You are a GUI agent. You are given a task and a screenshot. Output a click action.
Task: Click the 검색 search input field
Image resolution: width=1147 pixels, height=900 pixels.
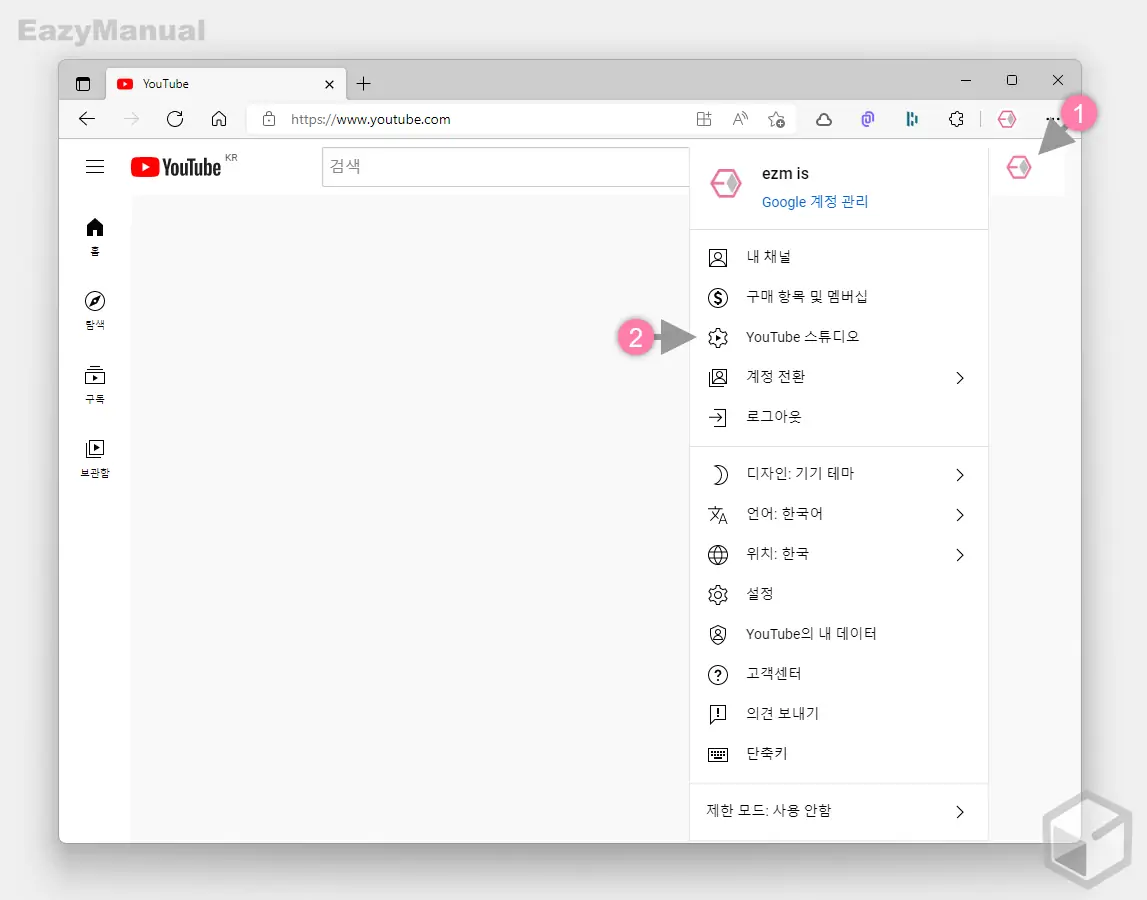pyautogui.click(x=505, y=167)
